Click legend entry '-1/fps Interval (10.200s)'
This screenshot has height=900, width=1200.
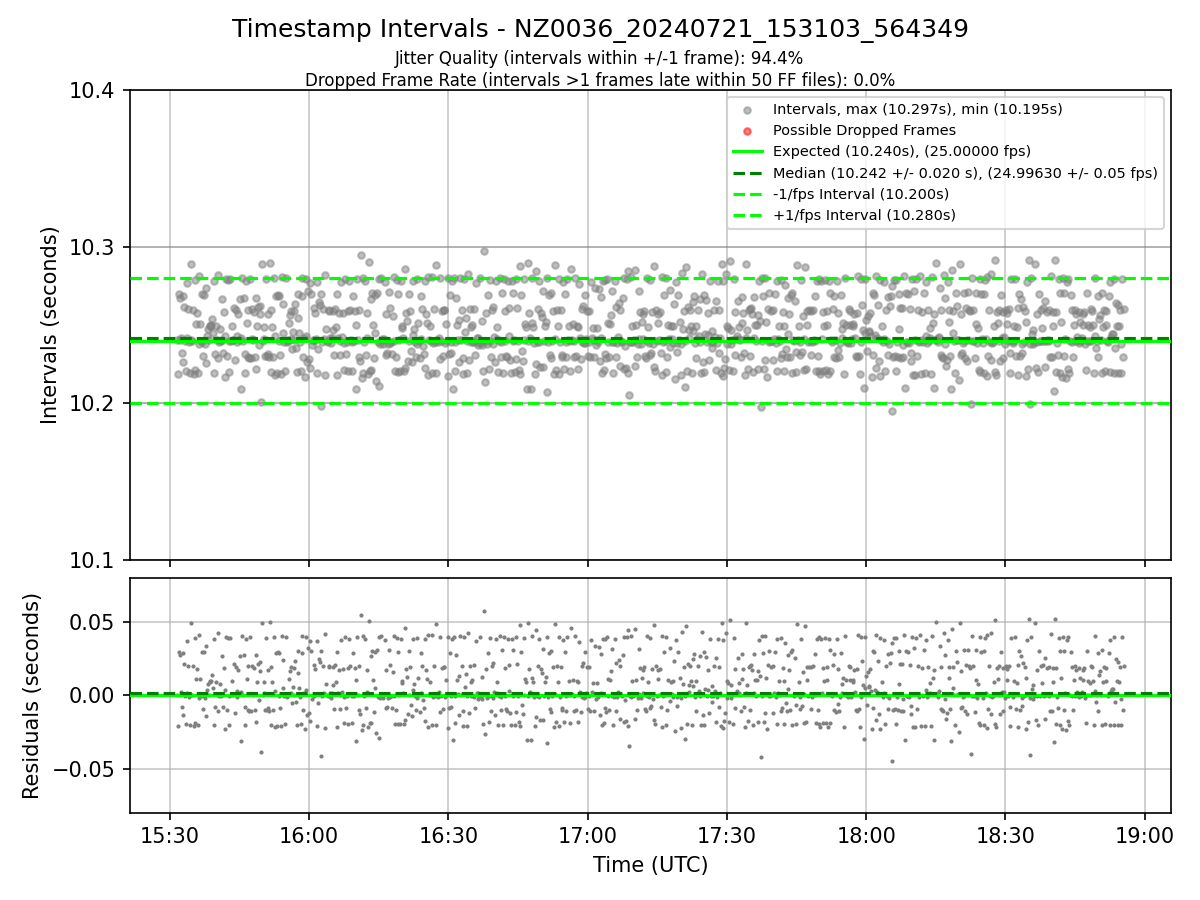point(861,194)
